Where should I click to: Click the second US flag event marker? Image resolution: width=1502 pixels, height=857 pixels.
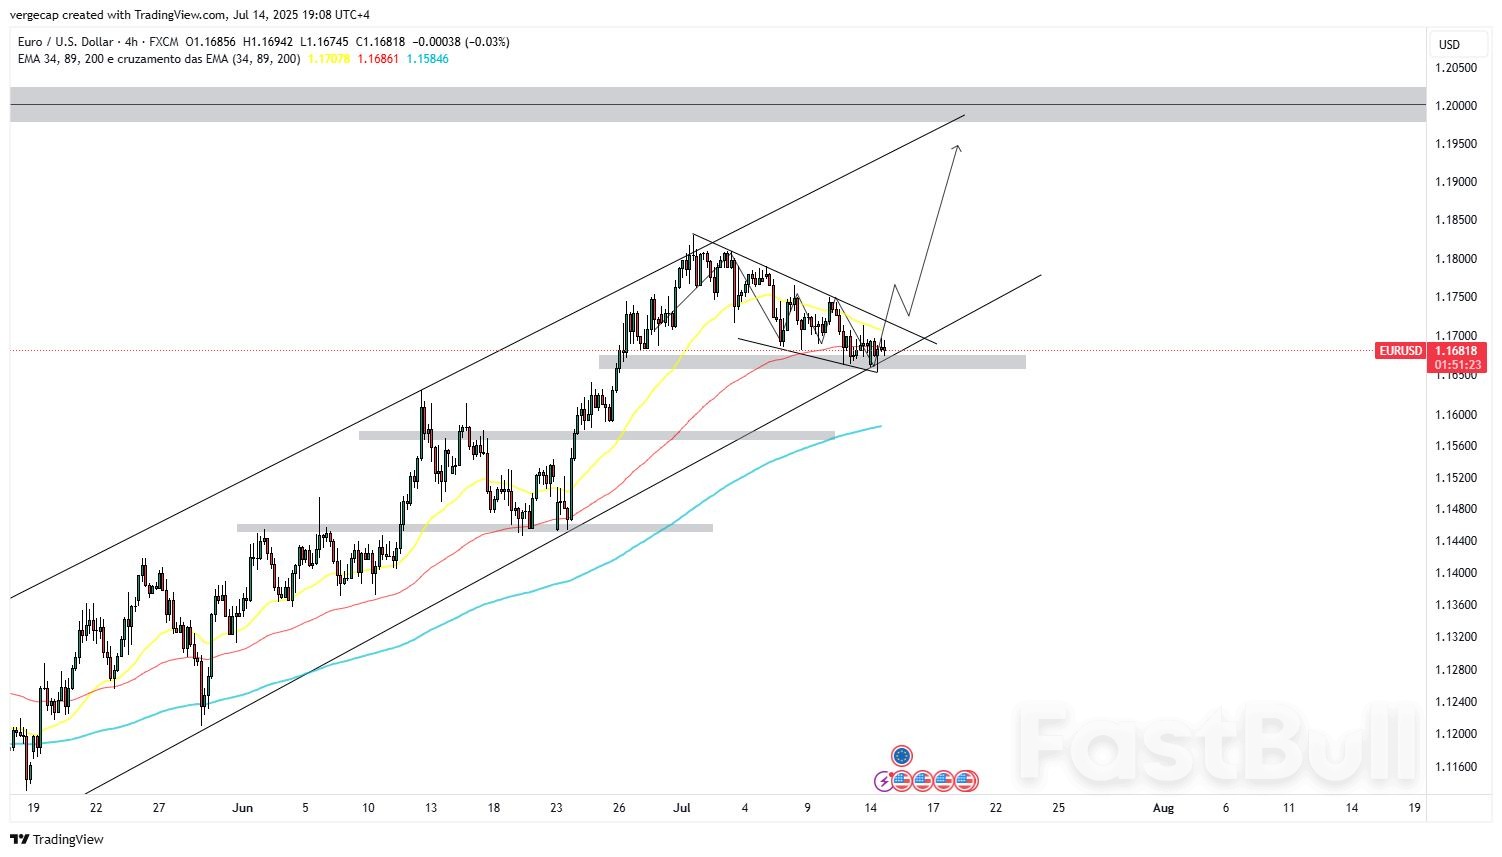coord(922,781)
